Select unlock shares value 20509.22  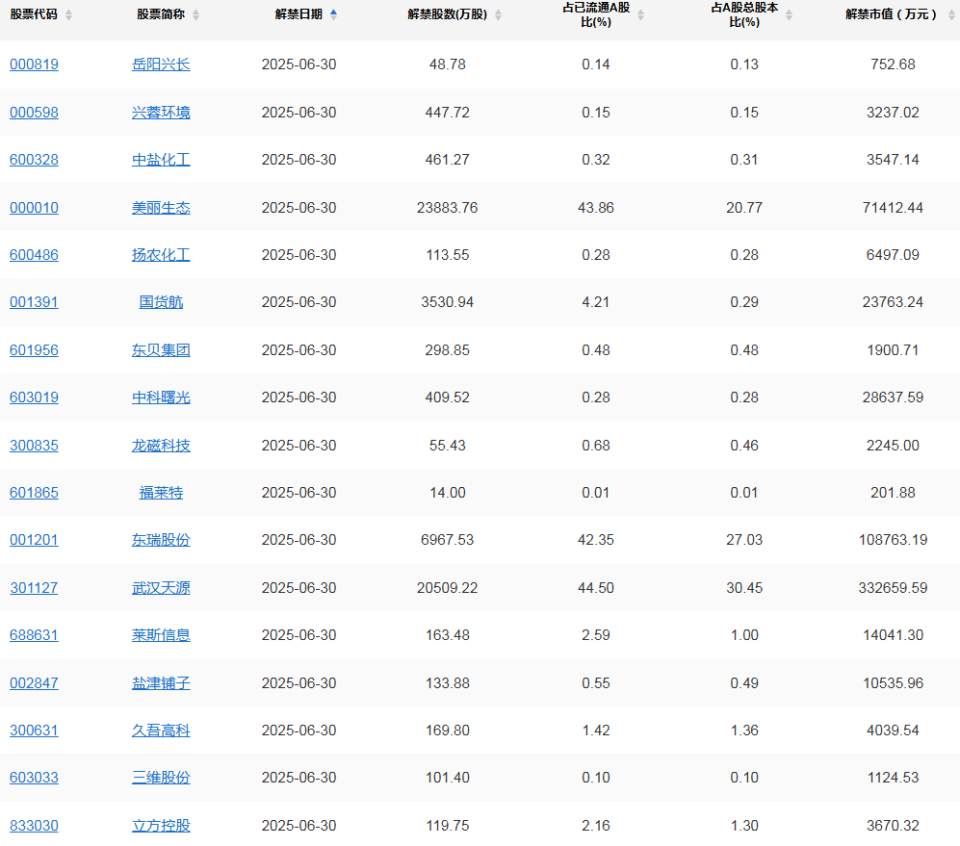448,588
